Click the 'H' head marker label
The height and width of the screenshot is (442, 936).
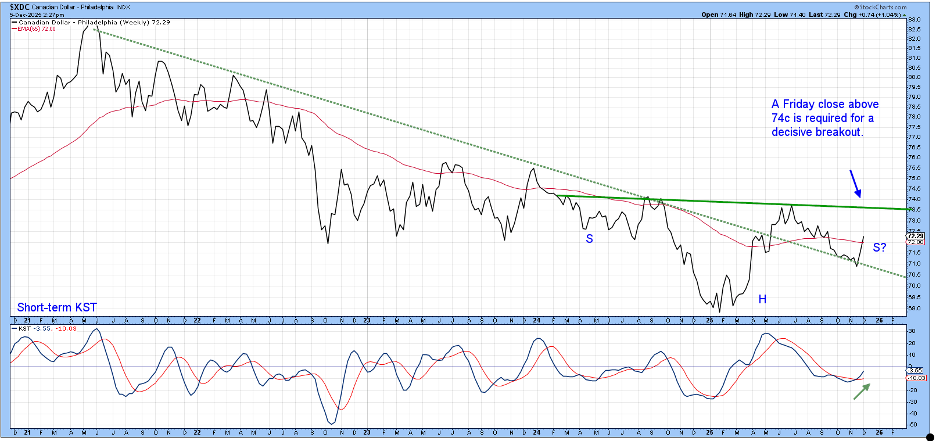coord(762,299)
